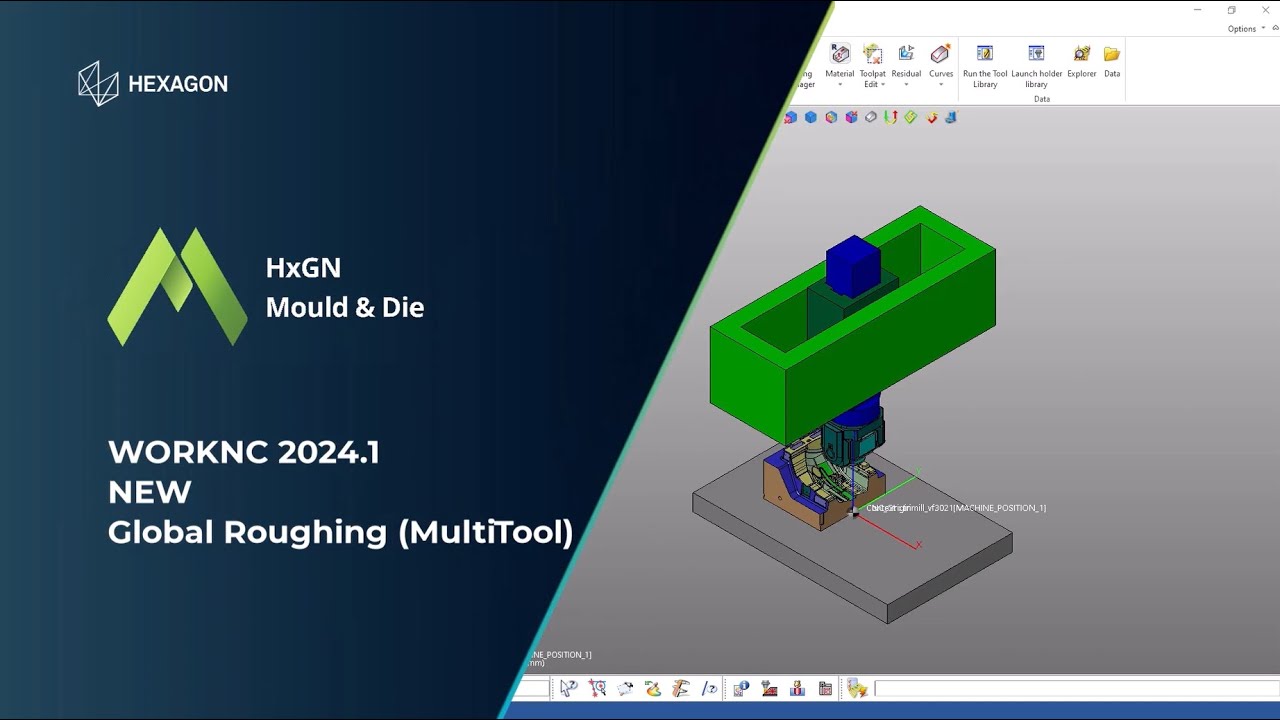
Task: Click the red-yellow curved arrow icon
Action: point(931,117)
